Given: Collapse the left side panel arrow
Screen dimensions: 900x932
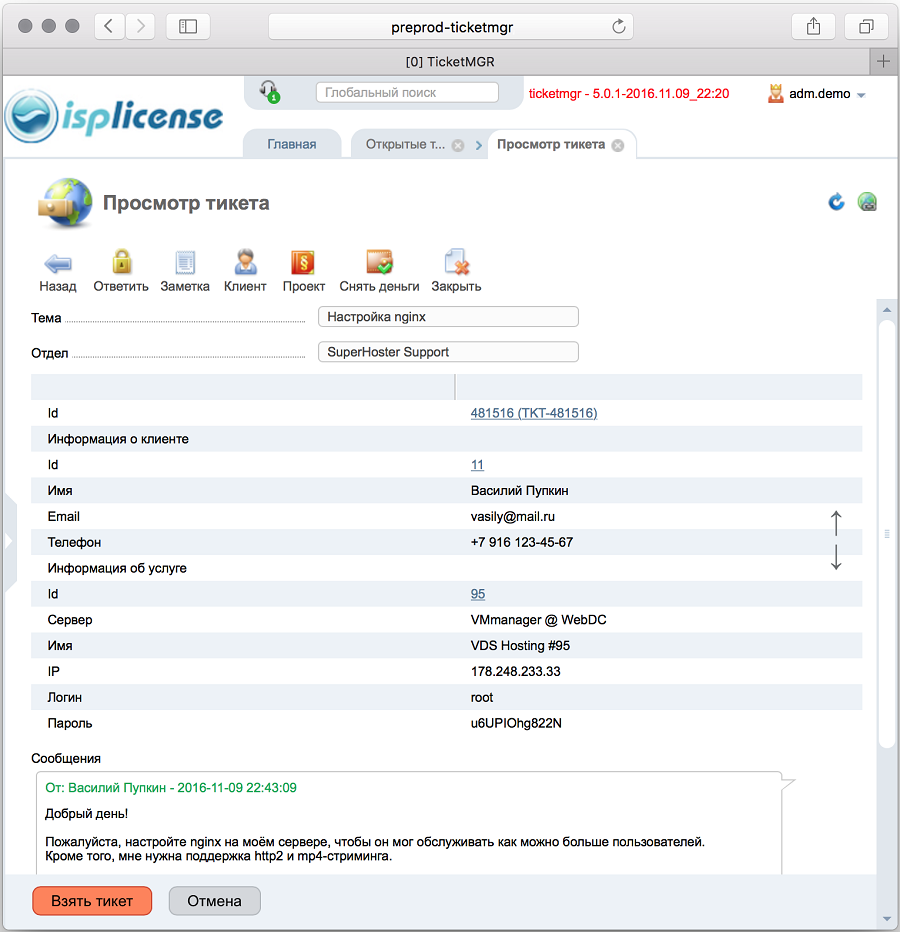Looking at the screenshot, I should point(8,538).
